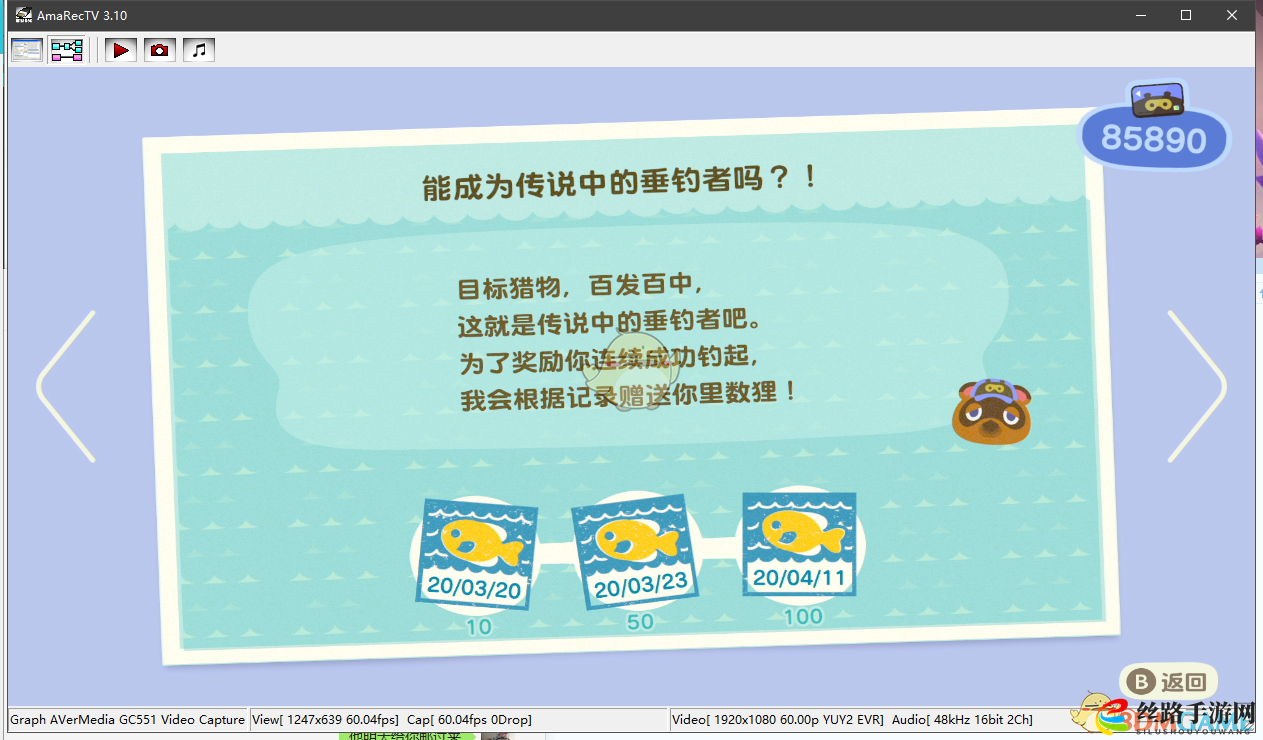This screenshot has height=740, width=1263.
Task: Maximize the AmaRecTV window
Action: click(1186, 15)
